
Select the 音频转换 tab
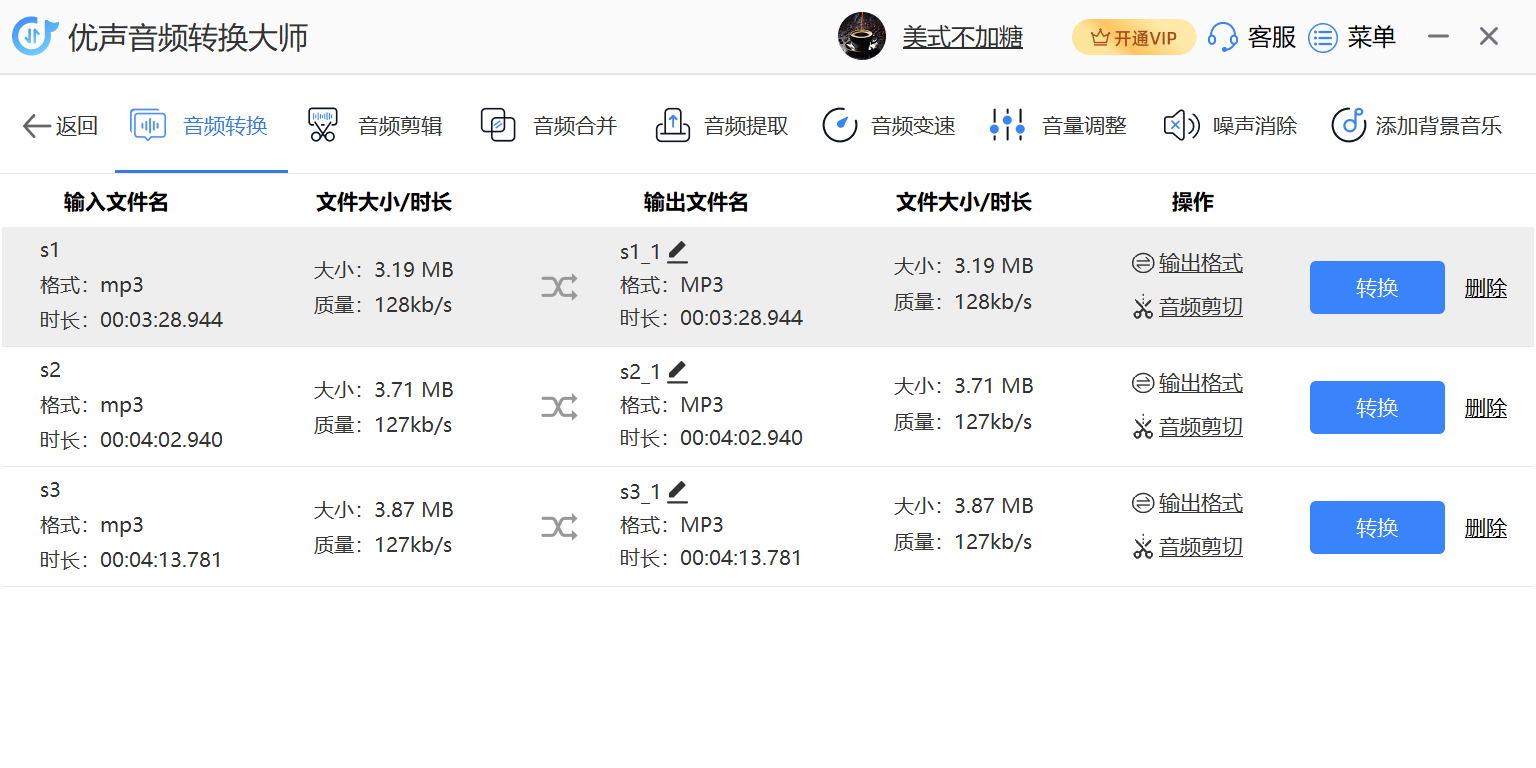pos(200,126)
